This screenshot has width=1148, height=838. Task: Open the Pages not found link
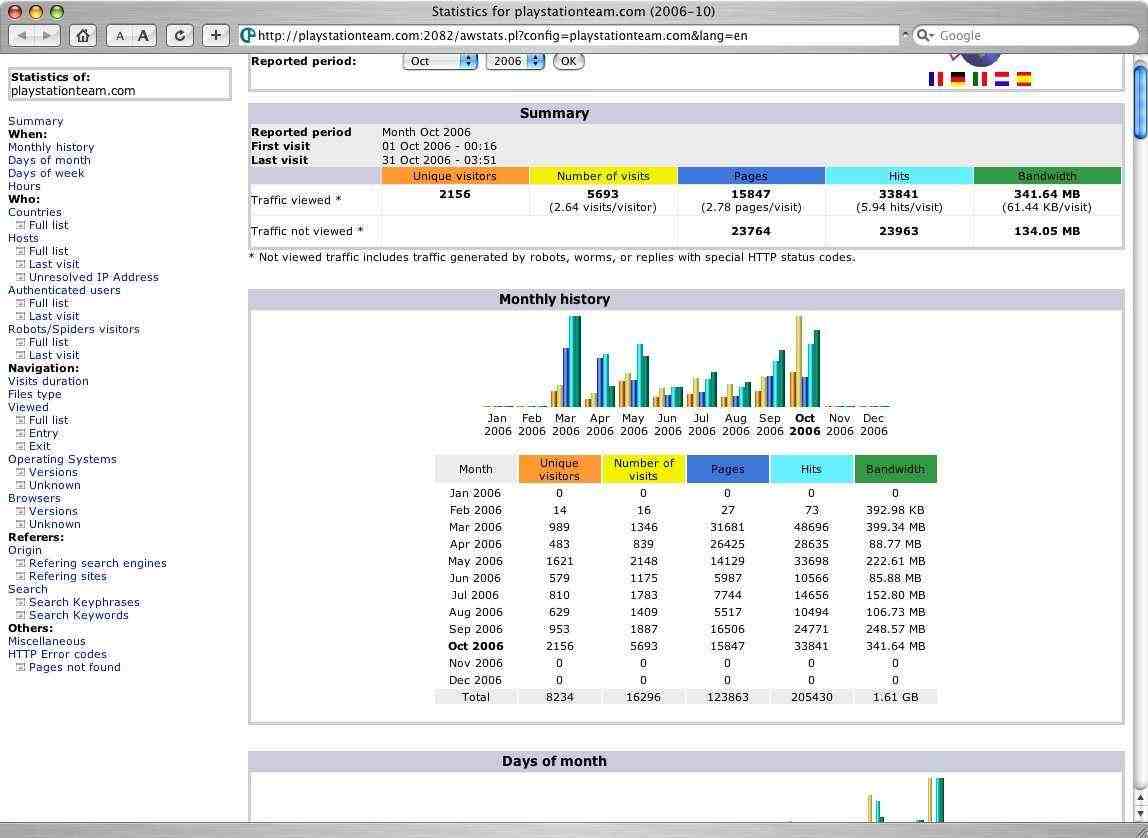click(74, 667)
